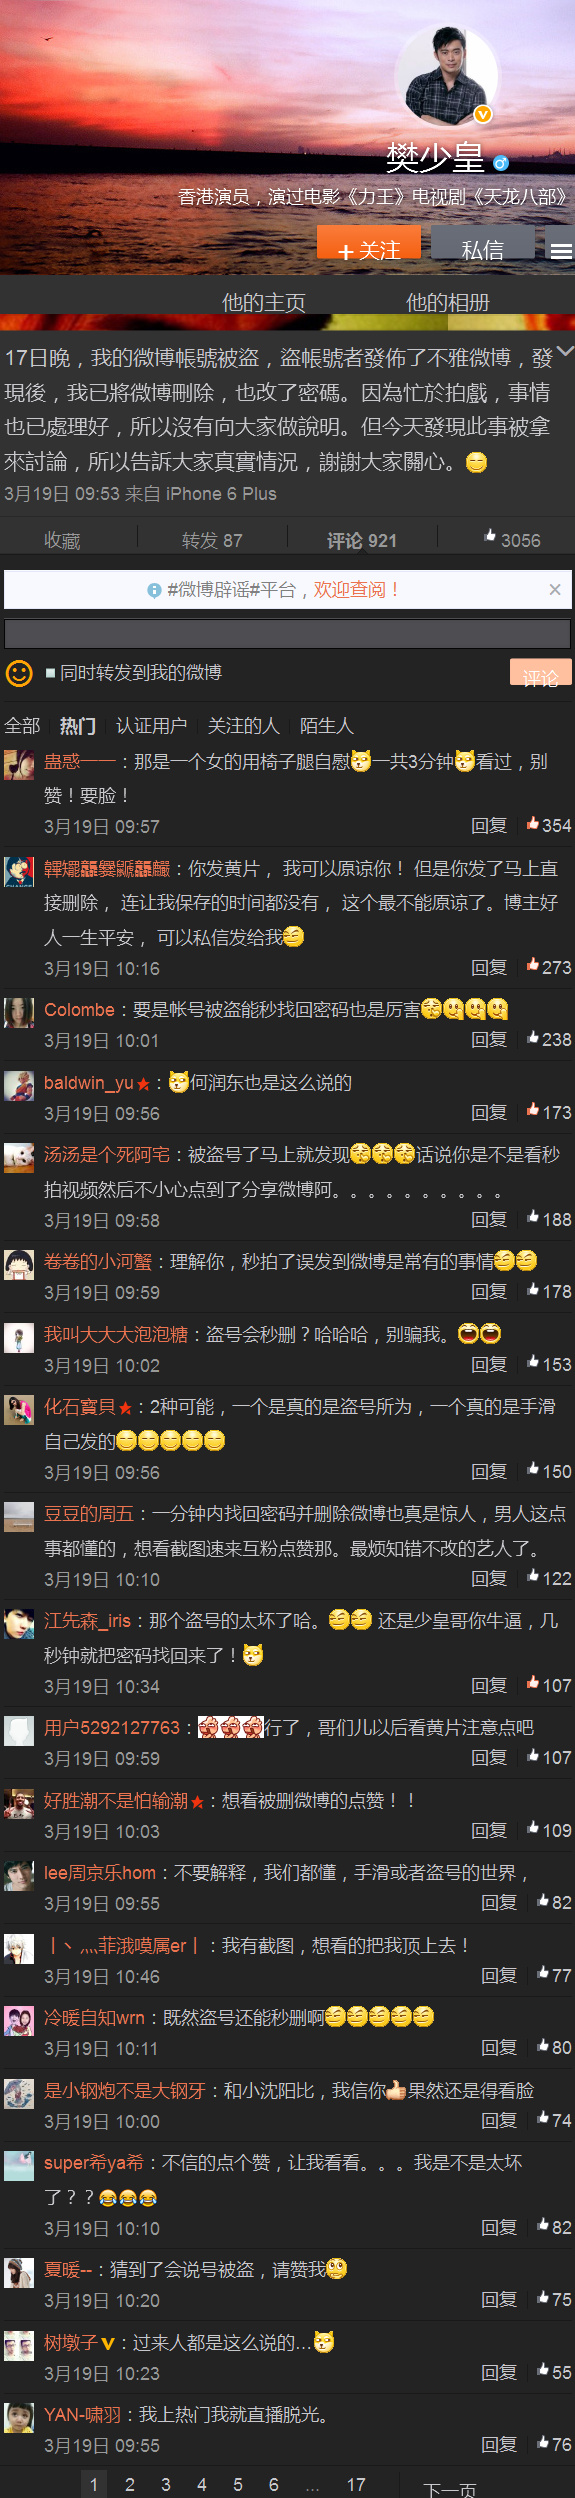Open the hamburger menu beside 私信
This screenshot has height=2498, width=575.
(x=561, y=251)
